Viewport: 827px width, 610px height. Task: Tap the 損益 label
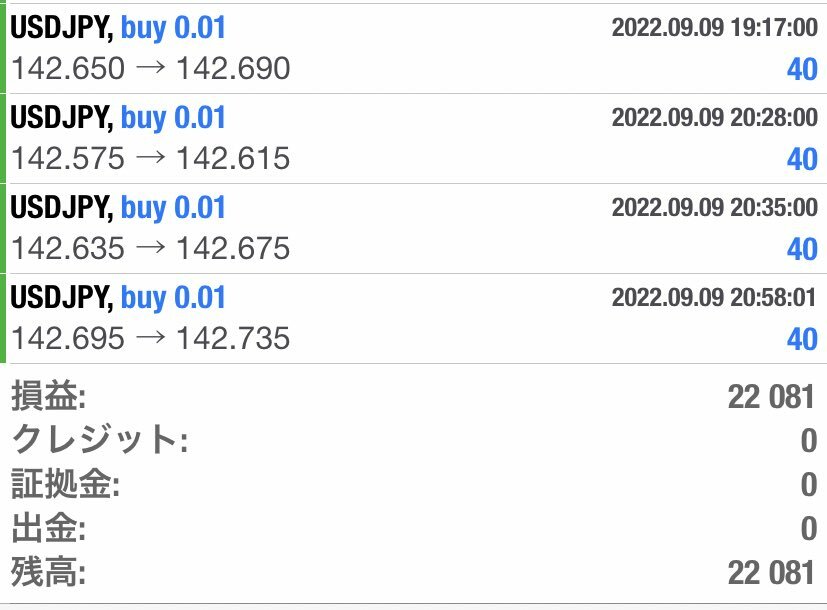pyautogui.click(x=48, y=397)
